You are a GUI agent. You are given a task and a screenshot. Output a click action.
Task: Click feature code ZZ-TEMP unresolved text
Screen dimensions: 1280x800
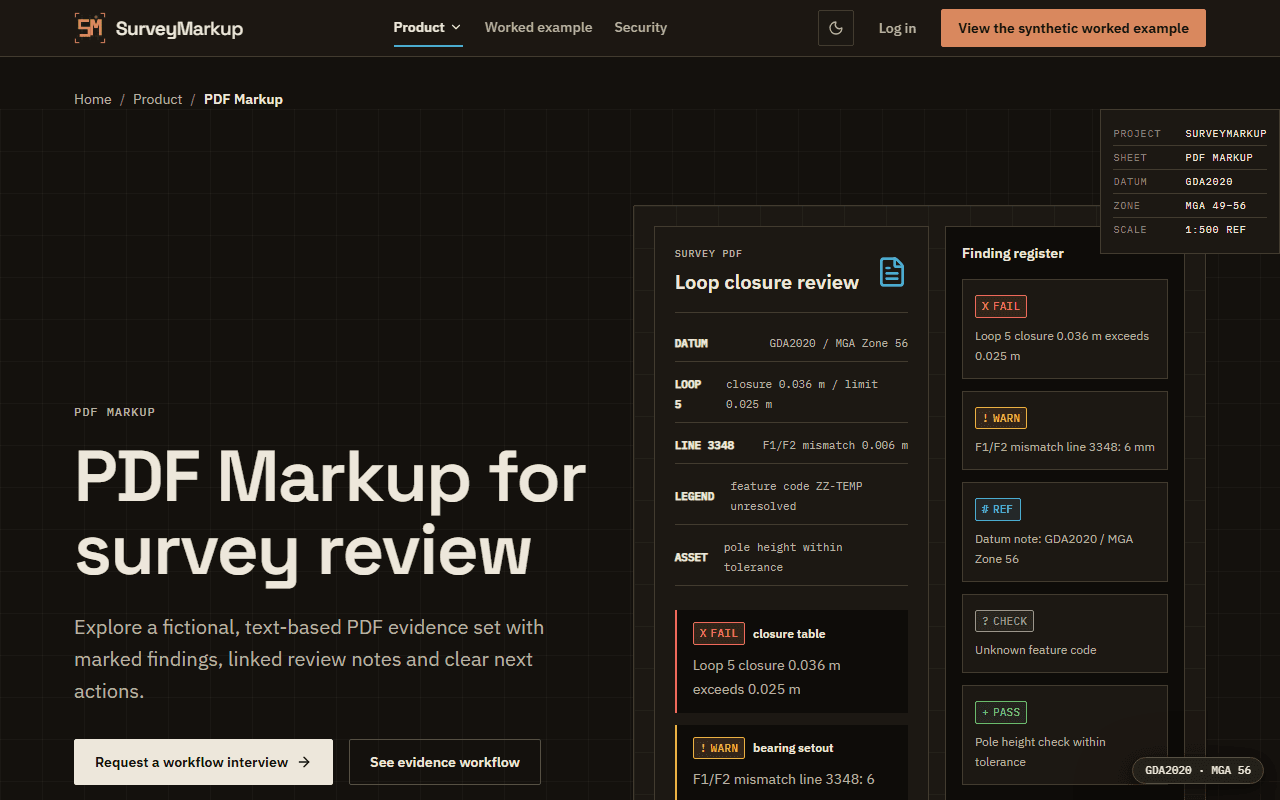(x=796, y=496)
